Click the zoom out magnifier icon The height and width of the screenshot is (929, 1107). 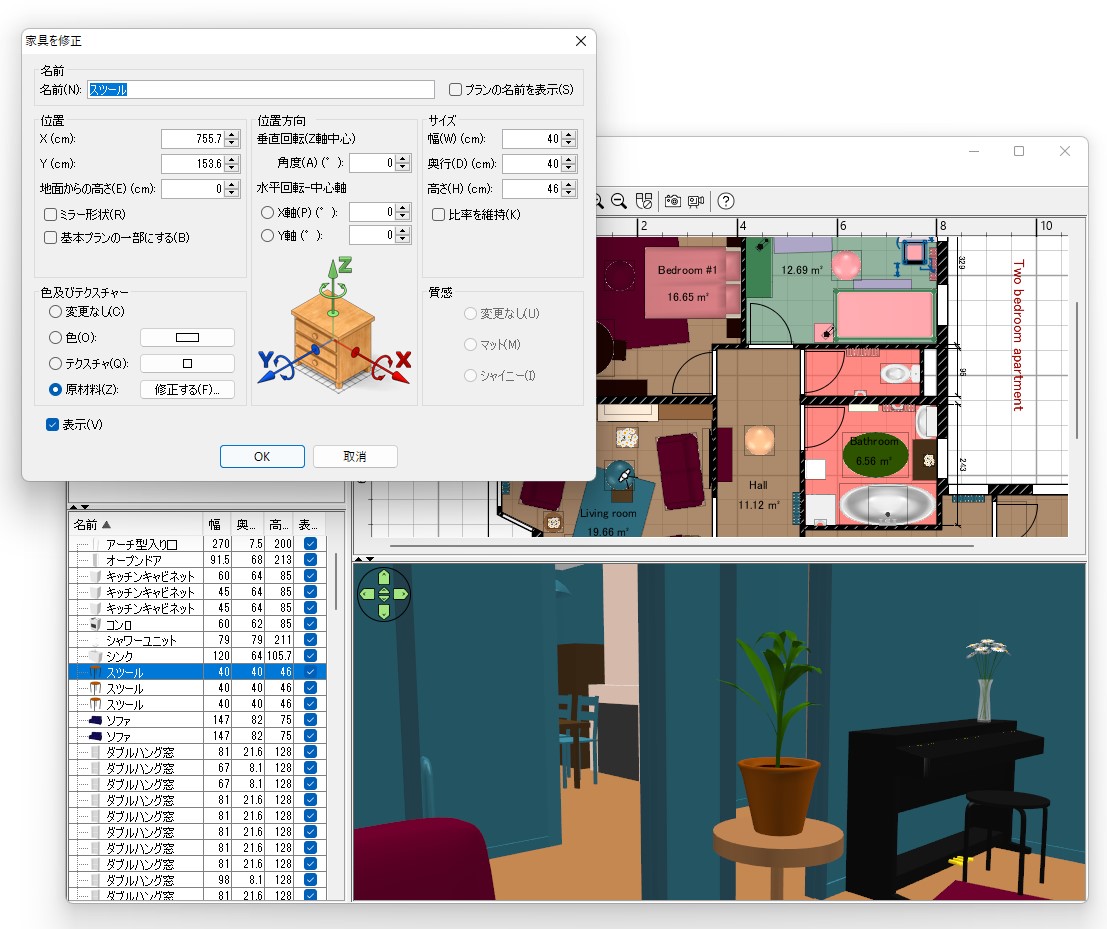tap(618, 201)
